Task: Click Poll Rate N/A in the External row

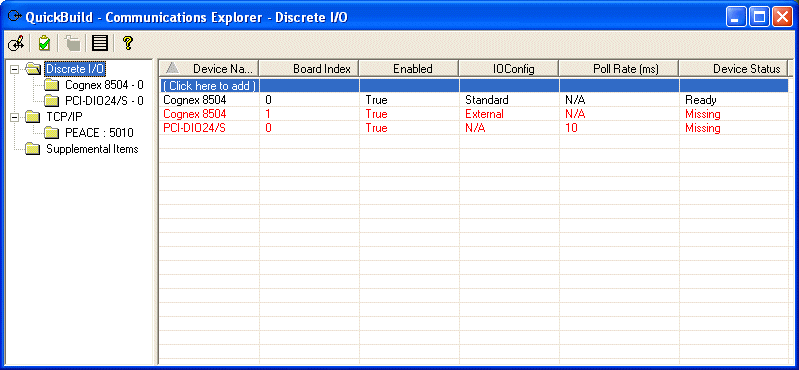Action: pos(575,114)
